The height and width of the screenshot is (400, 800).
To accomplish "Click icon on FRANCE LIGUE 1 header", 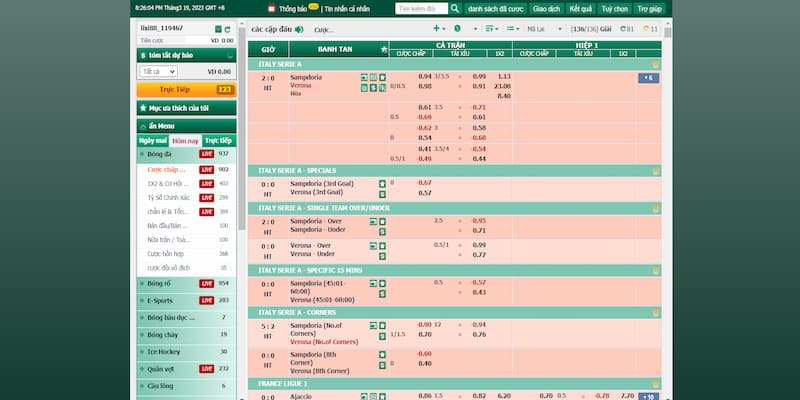I will click(x=656, y=384).
